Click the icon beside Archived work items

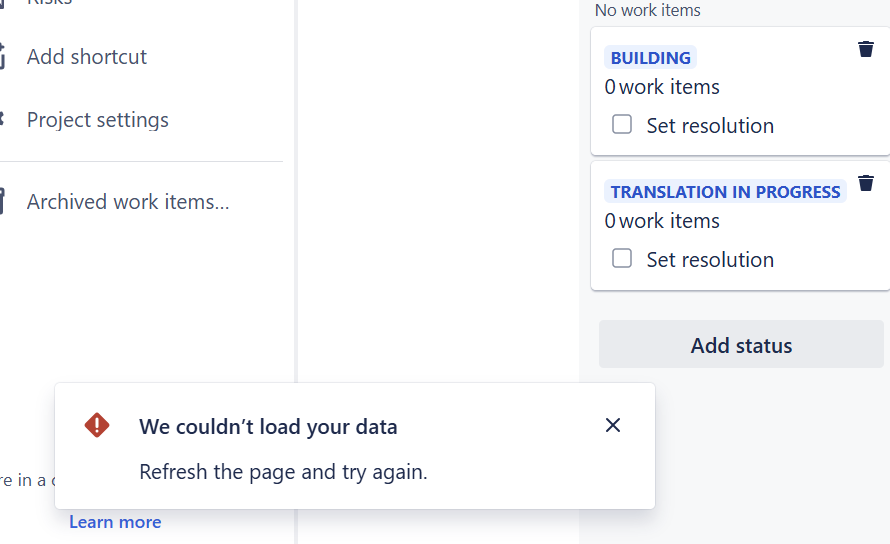point(2,202)
